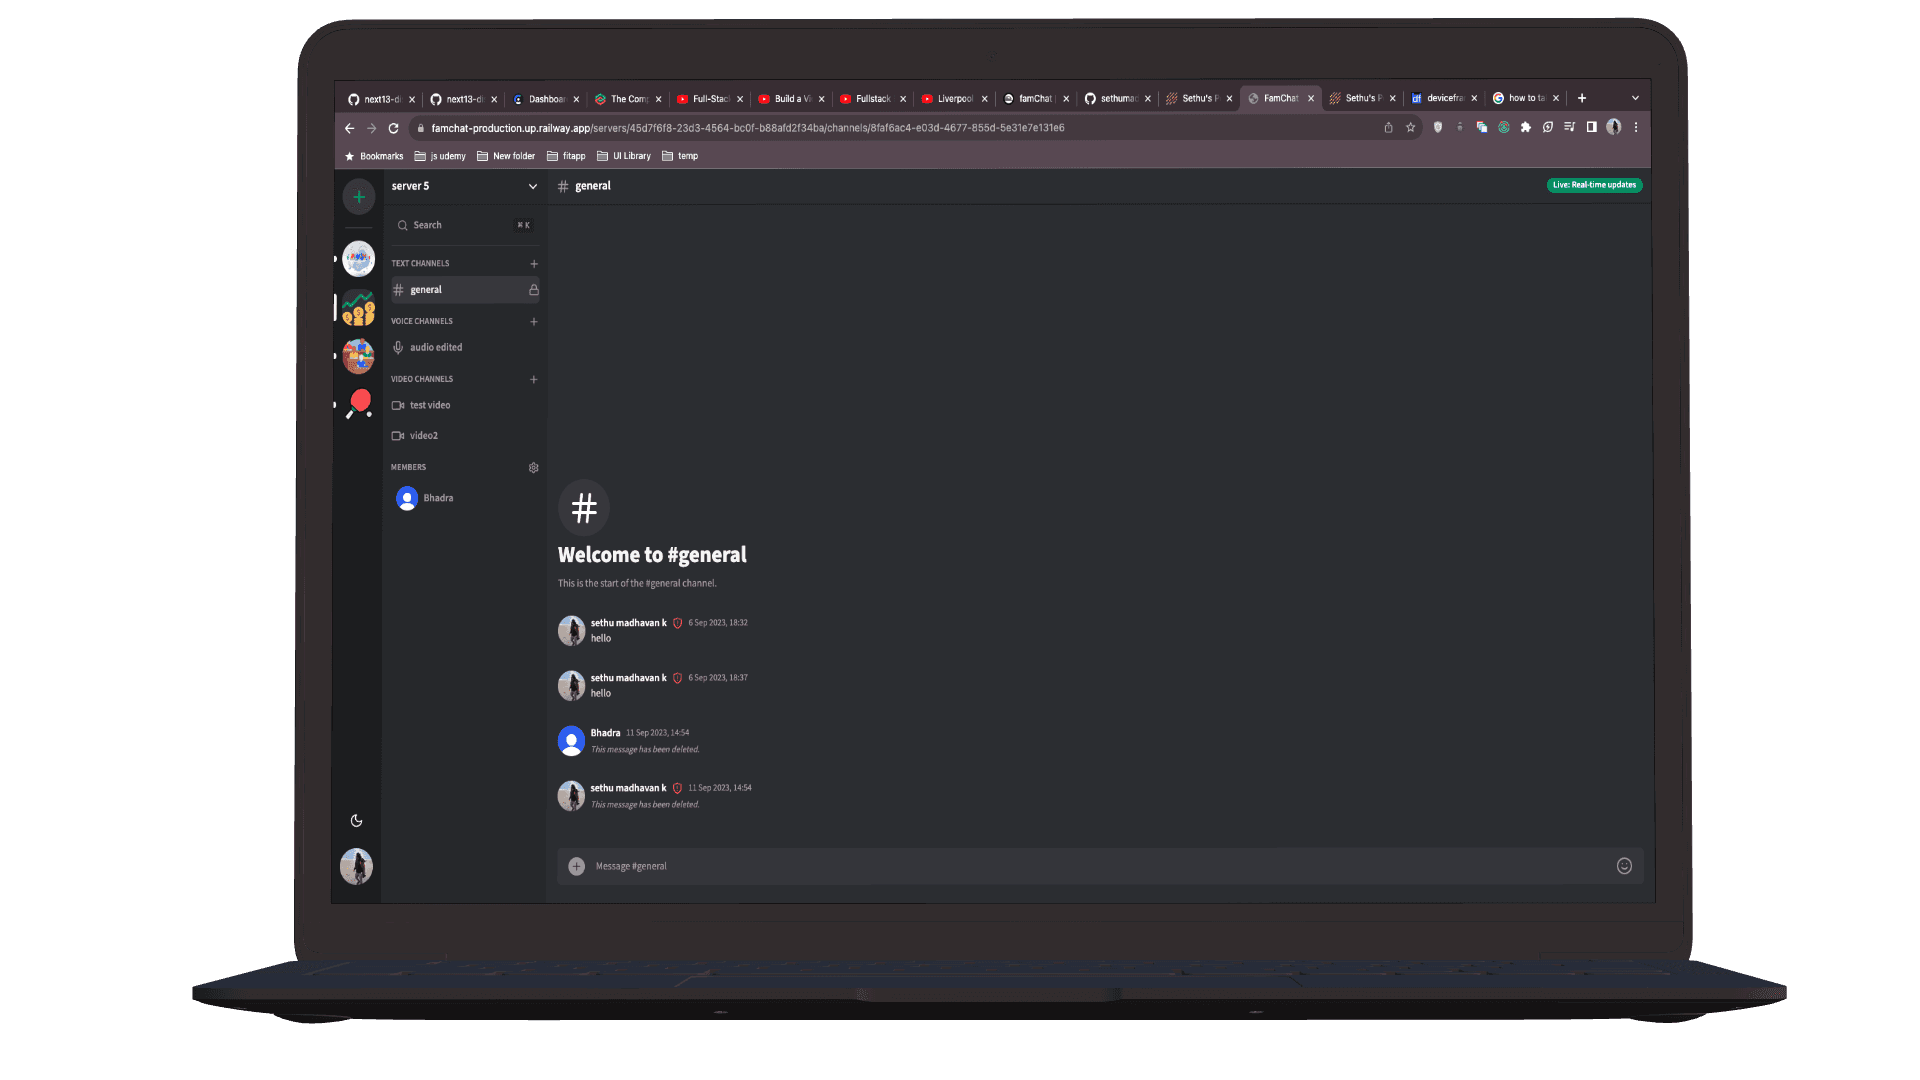Switch to the Liverpool browser tab
The height and width of the screenshot is (1080, 1920).
[x=954, y=99]
